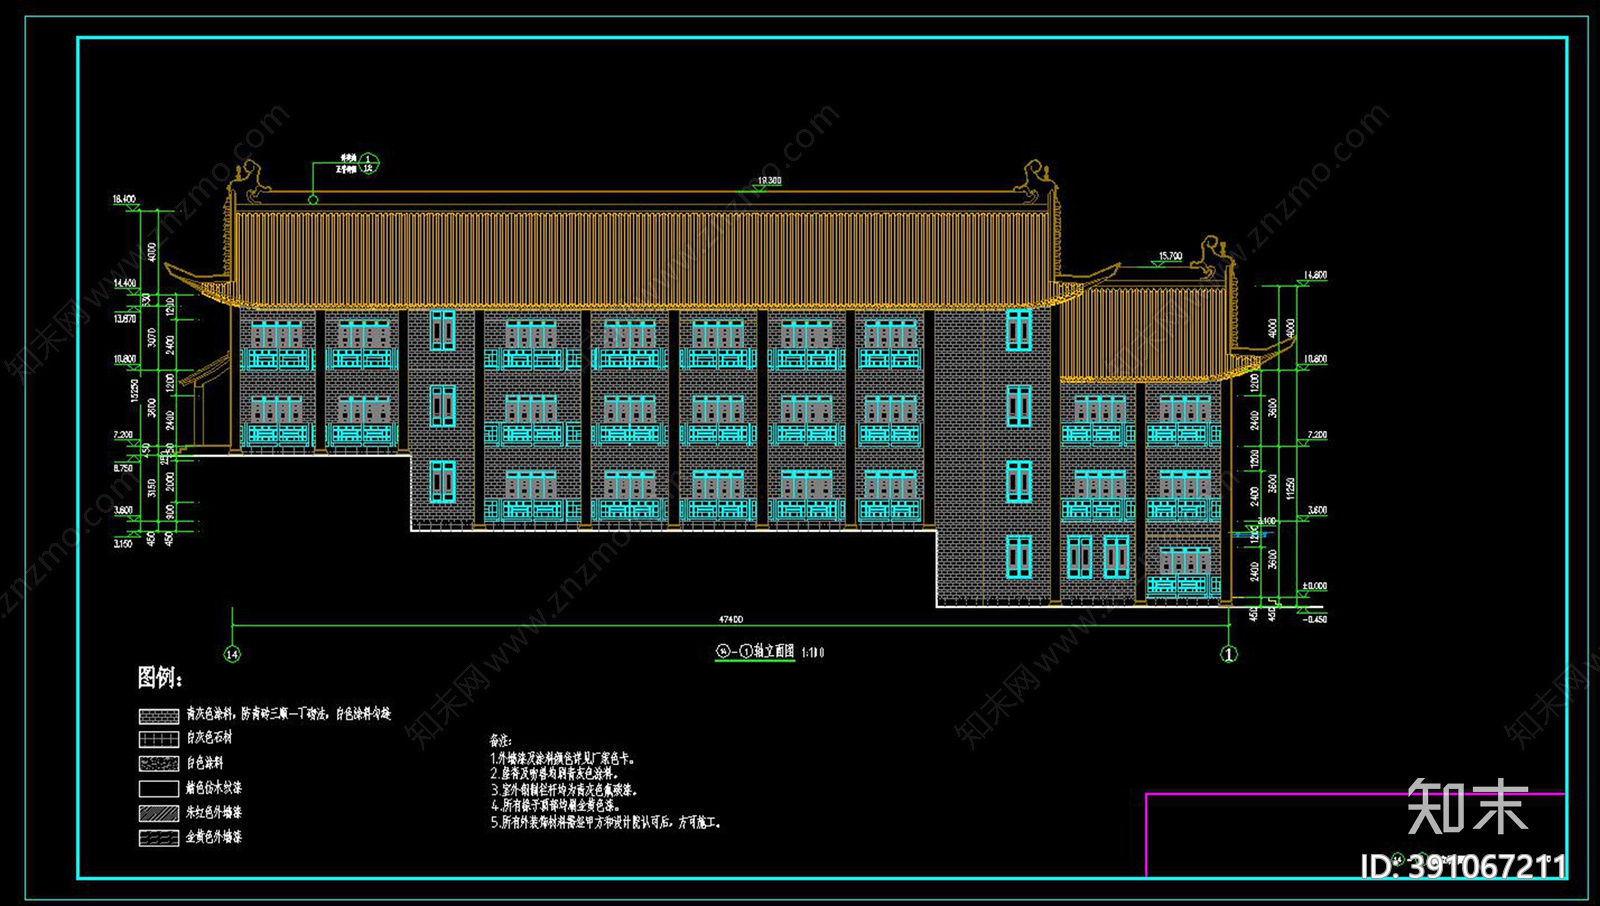The height and width of the screenshot is (906, 1600).
Task: Click the axis grid bubble numbered 14
Action: [232, 654]
